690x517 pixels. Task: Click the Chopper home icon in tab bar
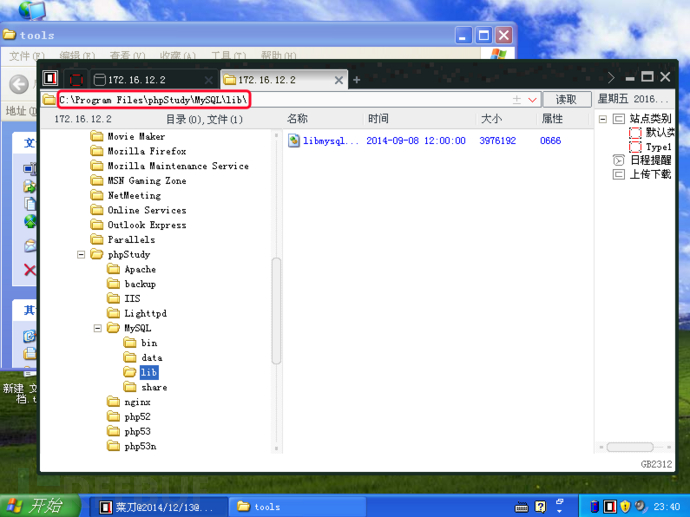[50, 78]
